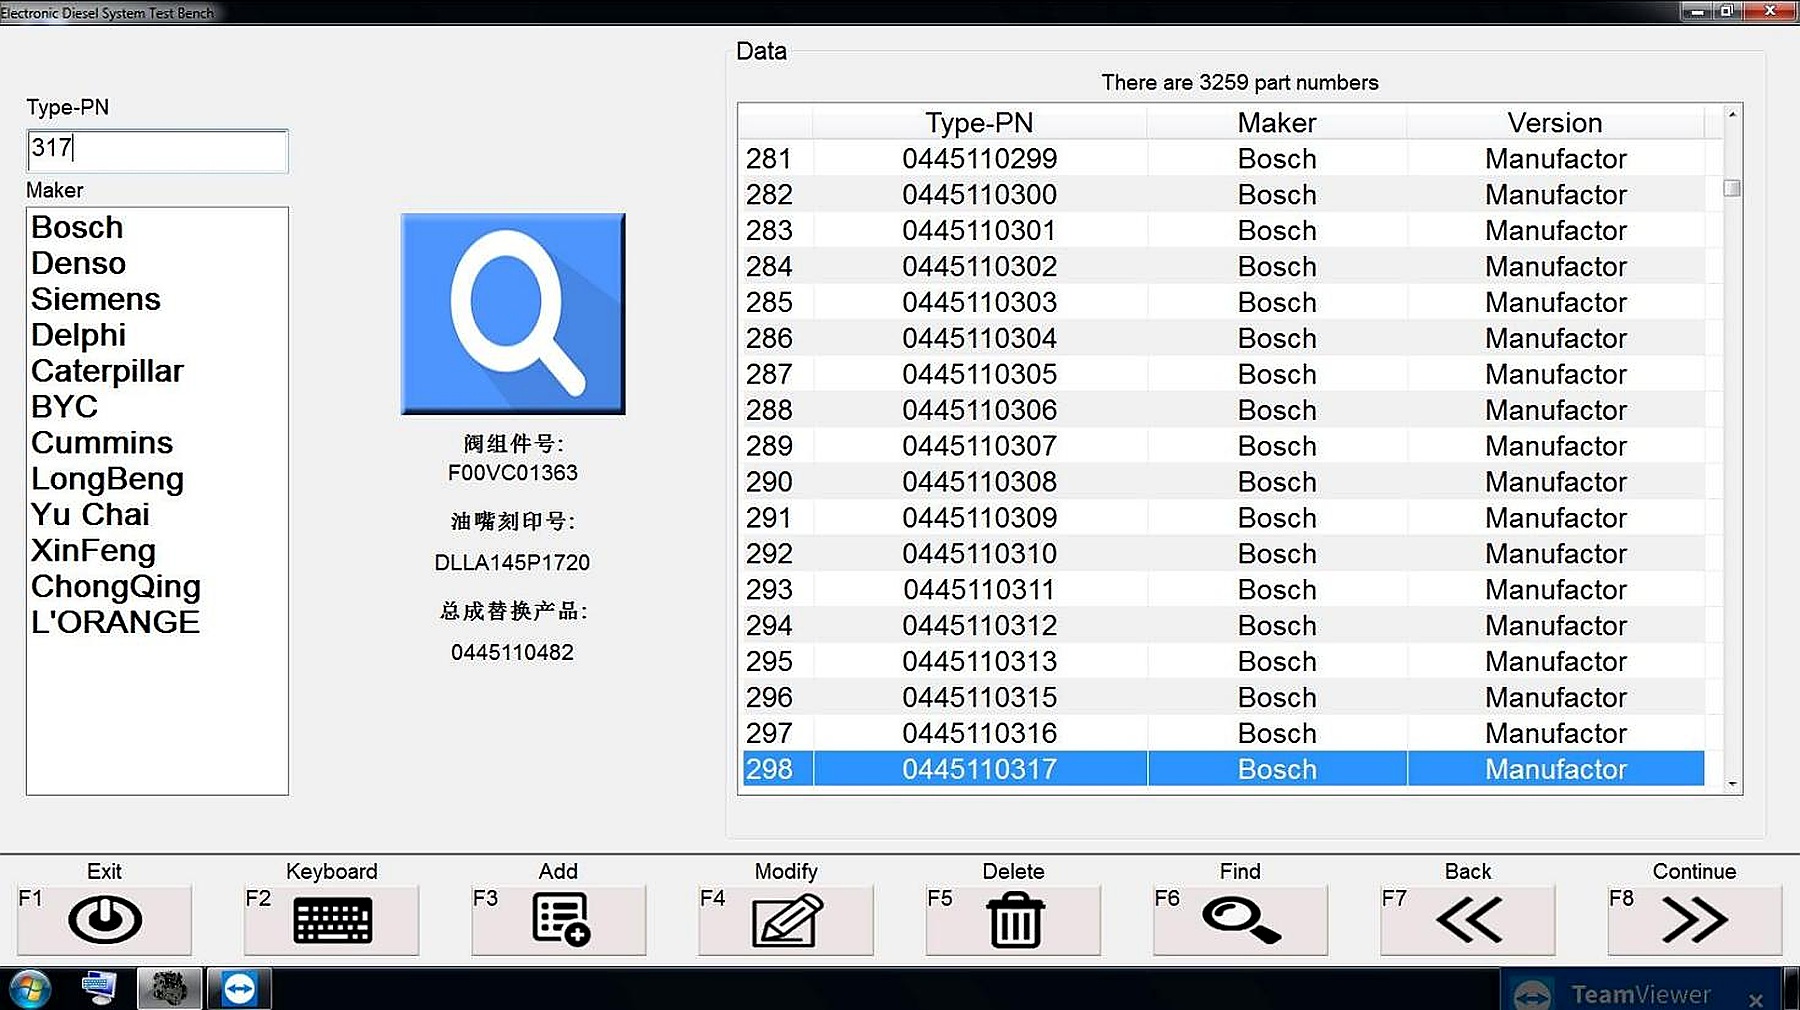Select part number 0445110305
Image resolution: width=1800 pixels, height=1010 pixels.
979,375
